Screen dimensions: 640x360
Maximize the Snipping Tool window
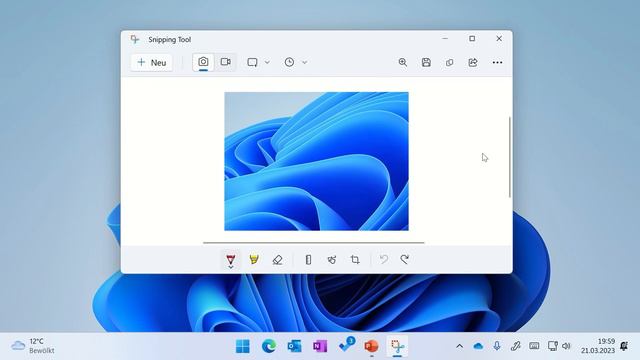click(472, 38)
